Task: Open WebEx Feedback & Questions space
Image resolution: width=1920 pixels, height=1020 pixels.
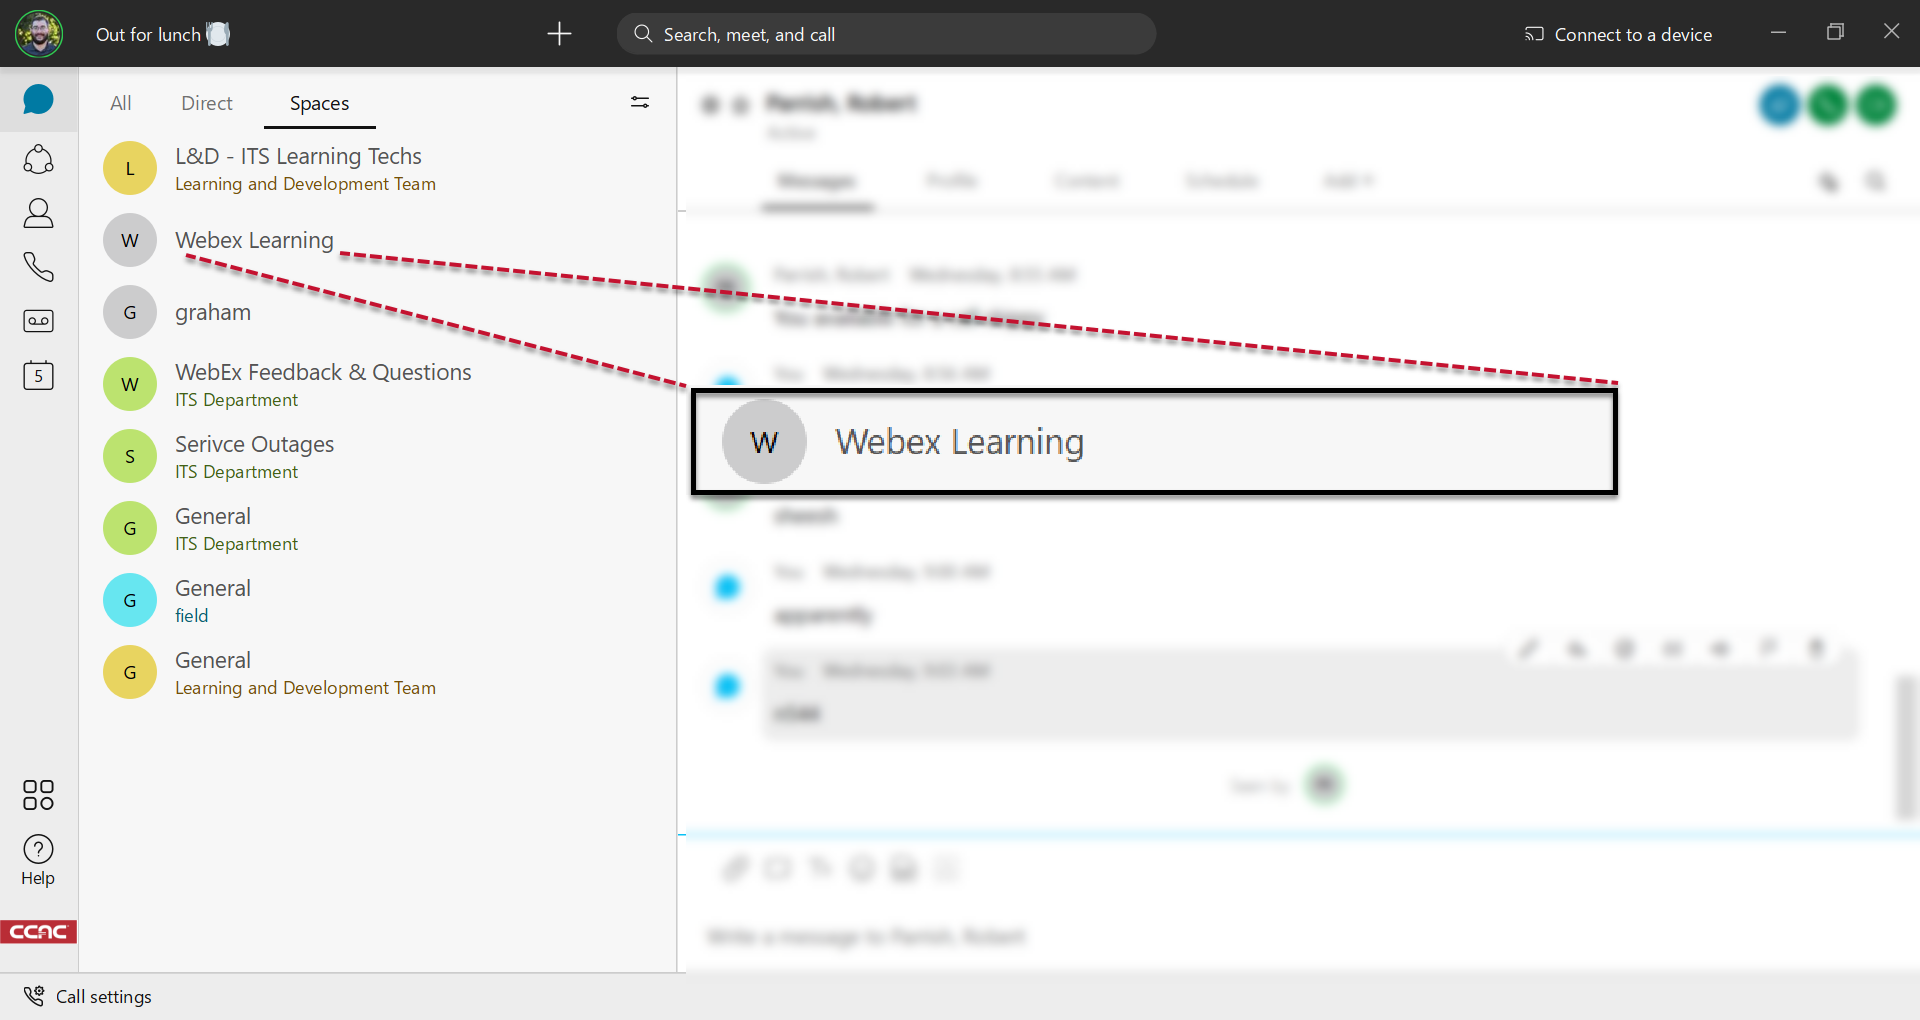Action: pyautogui.click(x=378, y=384)
